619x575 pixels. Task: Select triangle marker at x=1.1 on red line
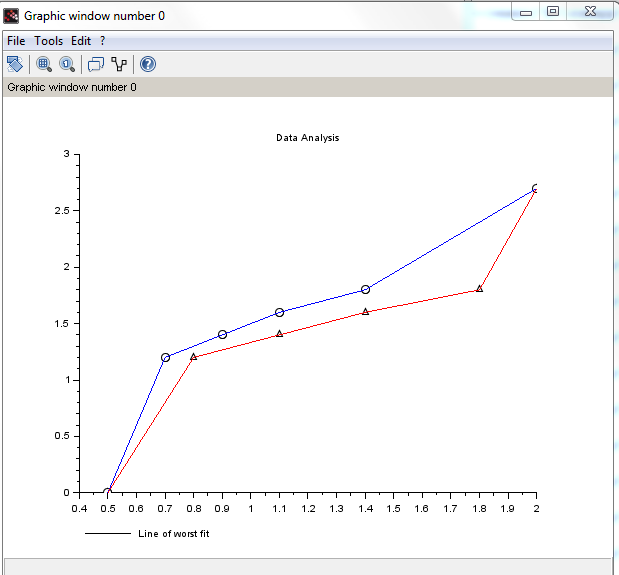279,334
